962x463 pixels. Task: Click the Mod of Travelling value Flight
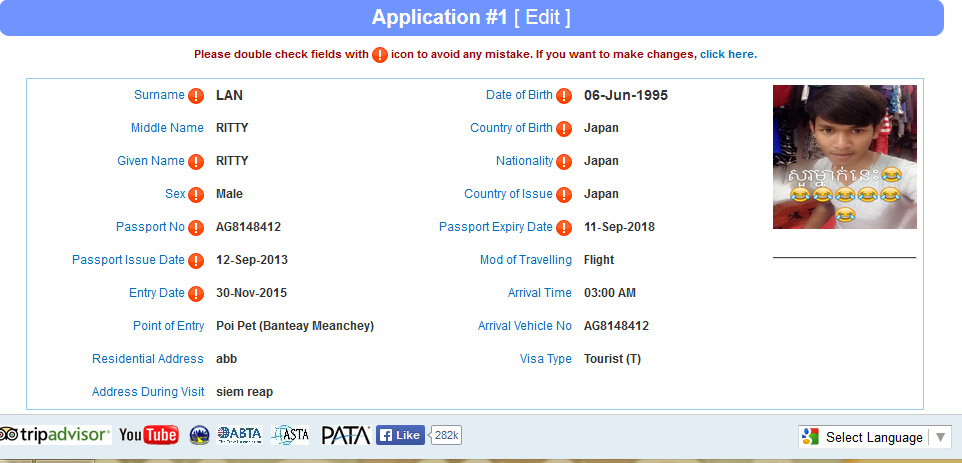[x=599, y=260]
